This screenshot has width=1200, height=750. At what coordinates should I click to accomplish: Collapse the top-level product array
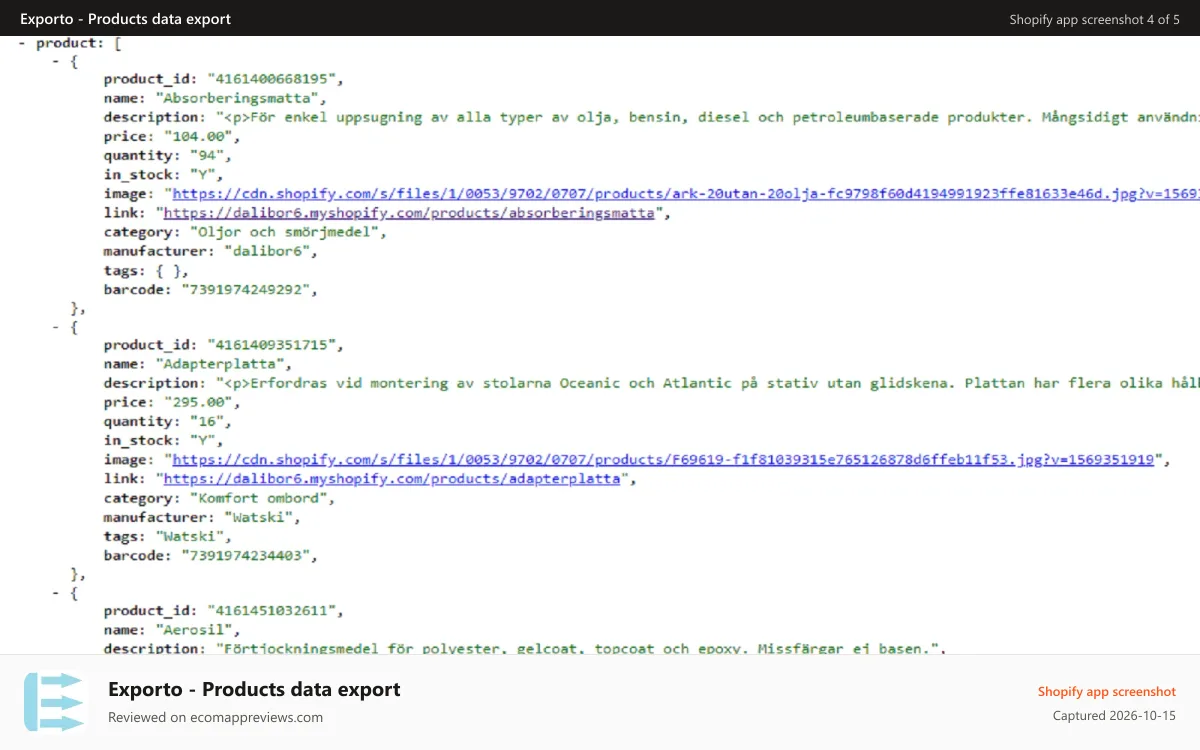[22, 43]
